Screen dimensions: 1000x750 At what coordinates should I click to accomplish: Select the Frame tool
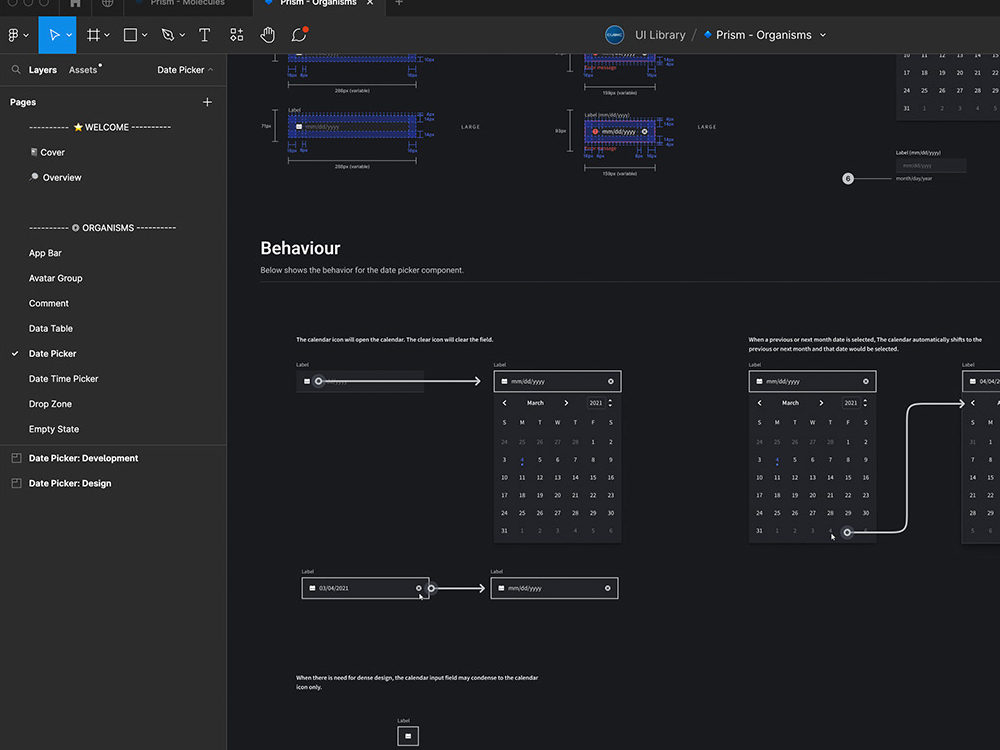pos(93,35)
